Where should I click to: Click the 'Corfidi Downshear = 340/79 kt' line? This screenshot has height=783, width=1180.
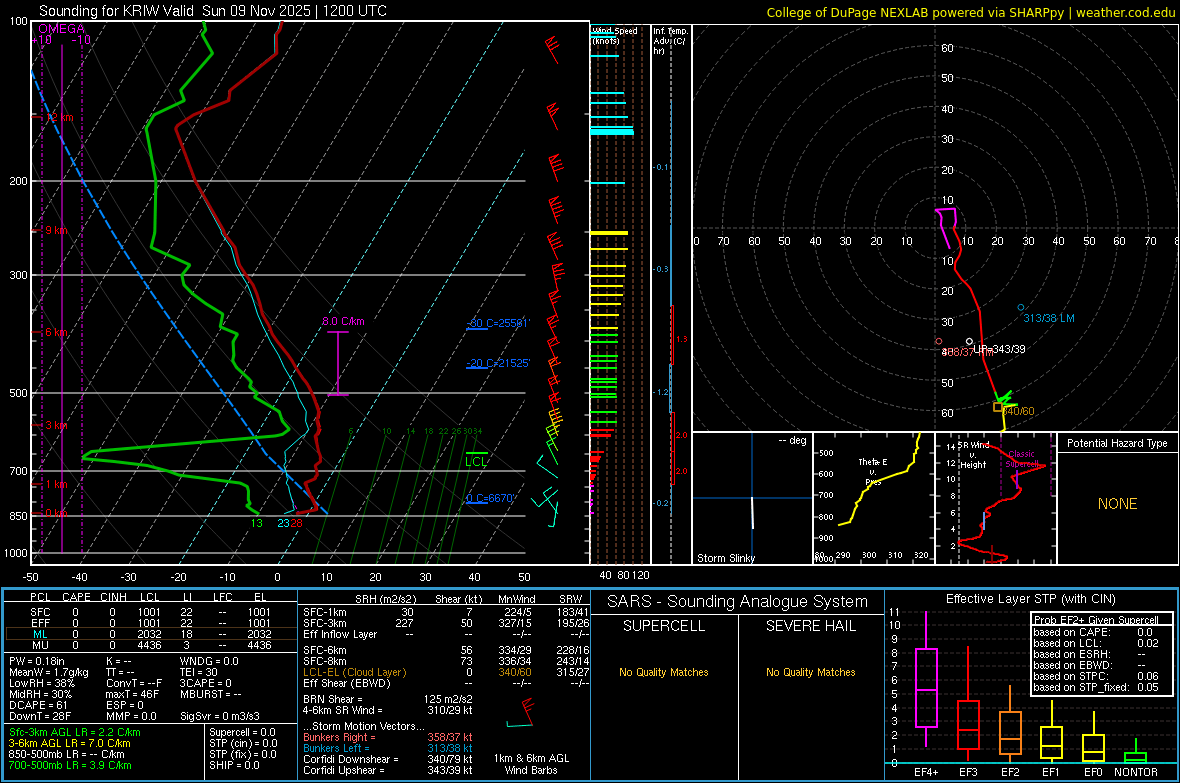[388, 759]
